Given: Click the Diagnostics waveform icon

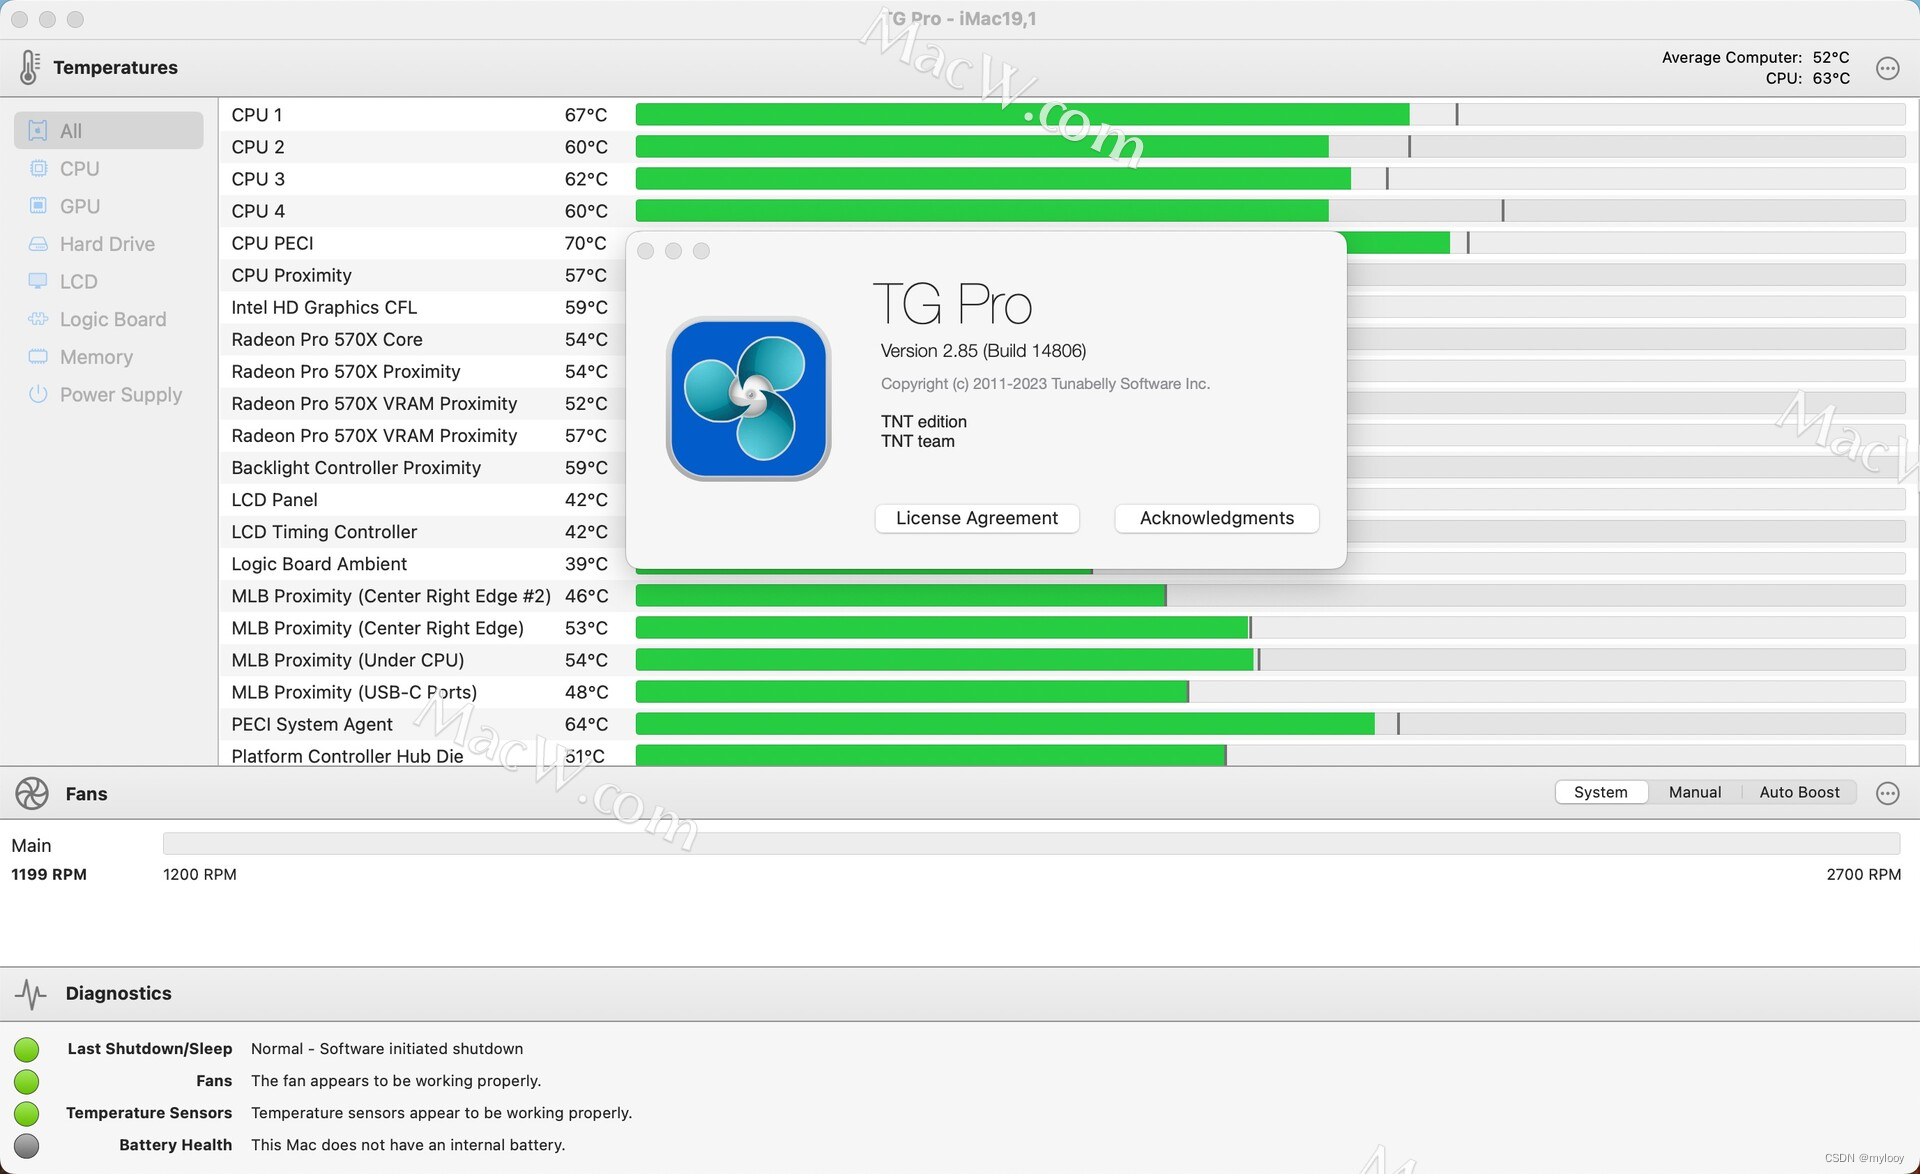Looking at the screenshot, I should click(x=31, y=993).
